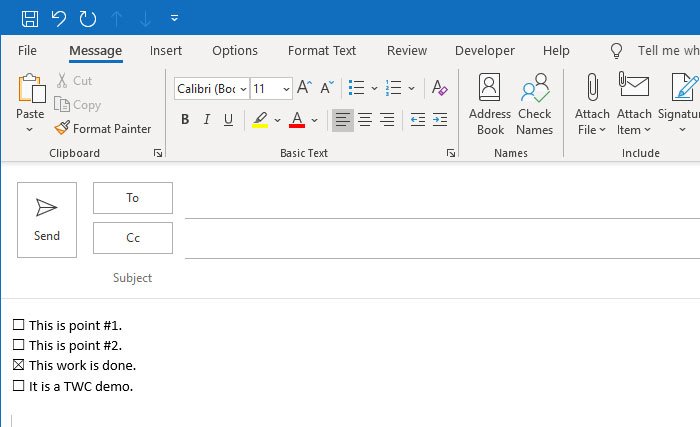Tick the 'It is a TWC demo.' checkbox
The width and height of the screenshot is (700, 427).
18,386
